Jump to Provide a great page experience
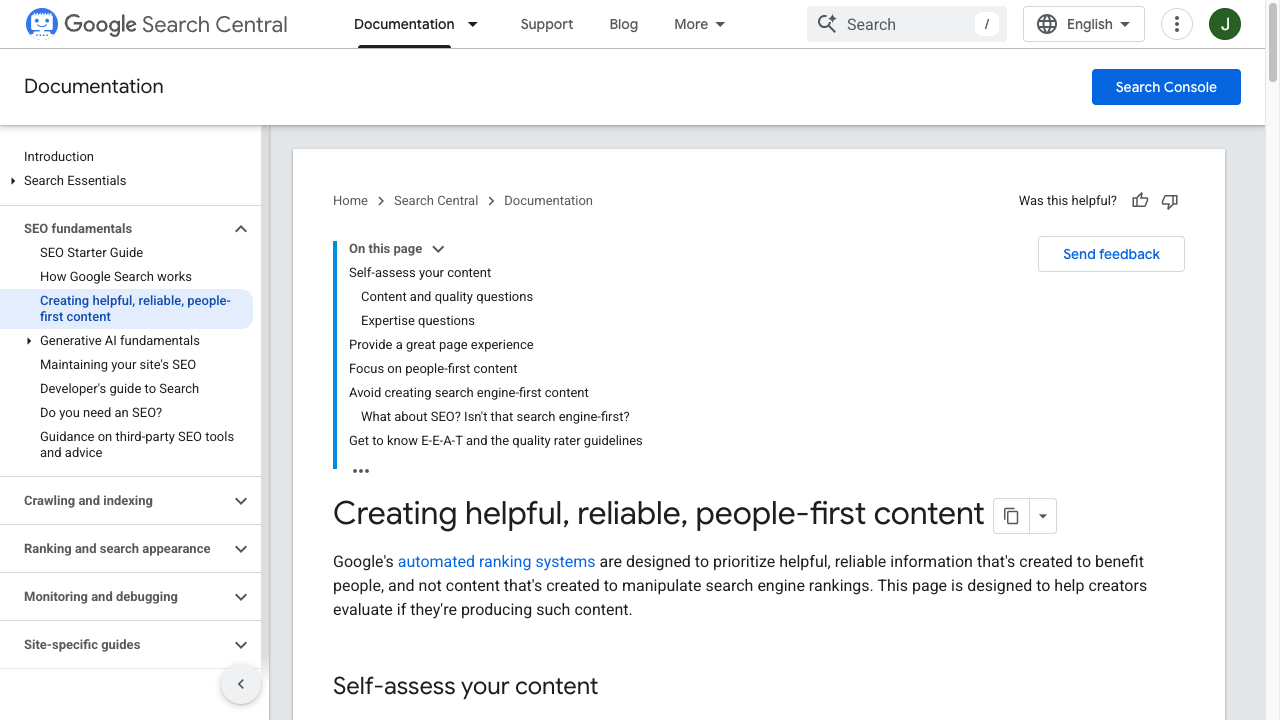Image resolution: width=1280 pixels, height=720 pixels. (x=441, y=345)
